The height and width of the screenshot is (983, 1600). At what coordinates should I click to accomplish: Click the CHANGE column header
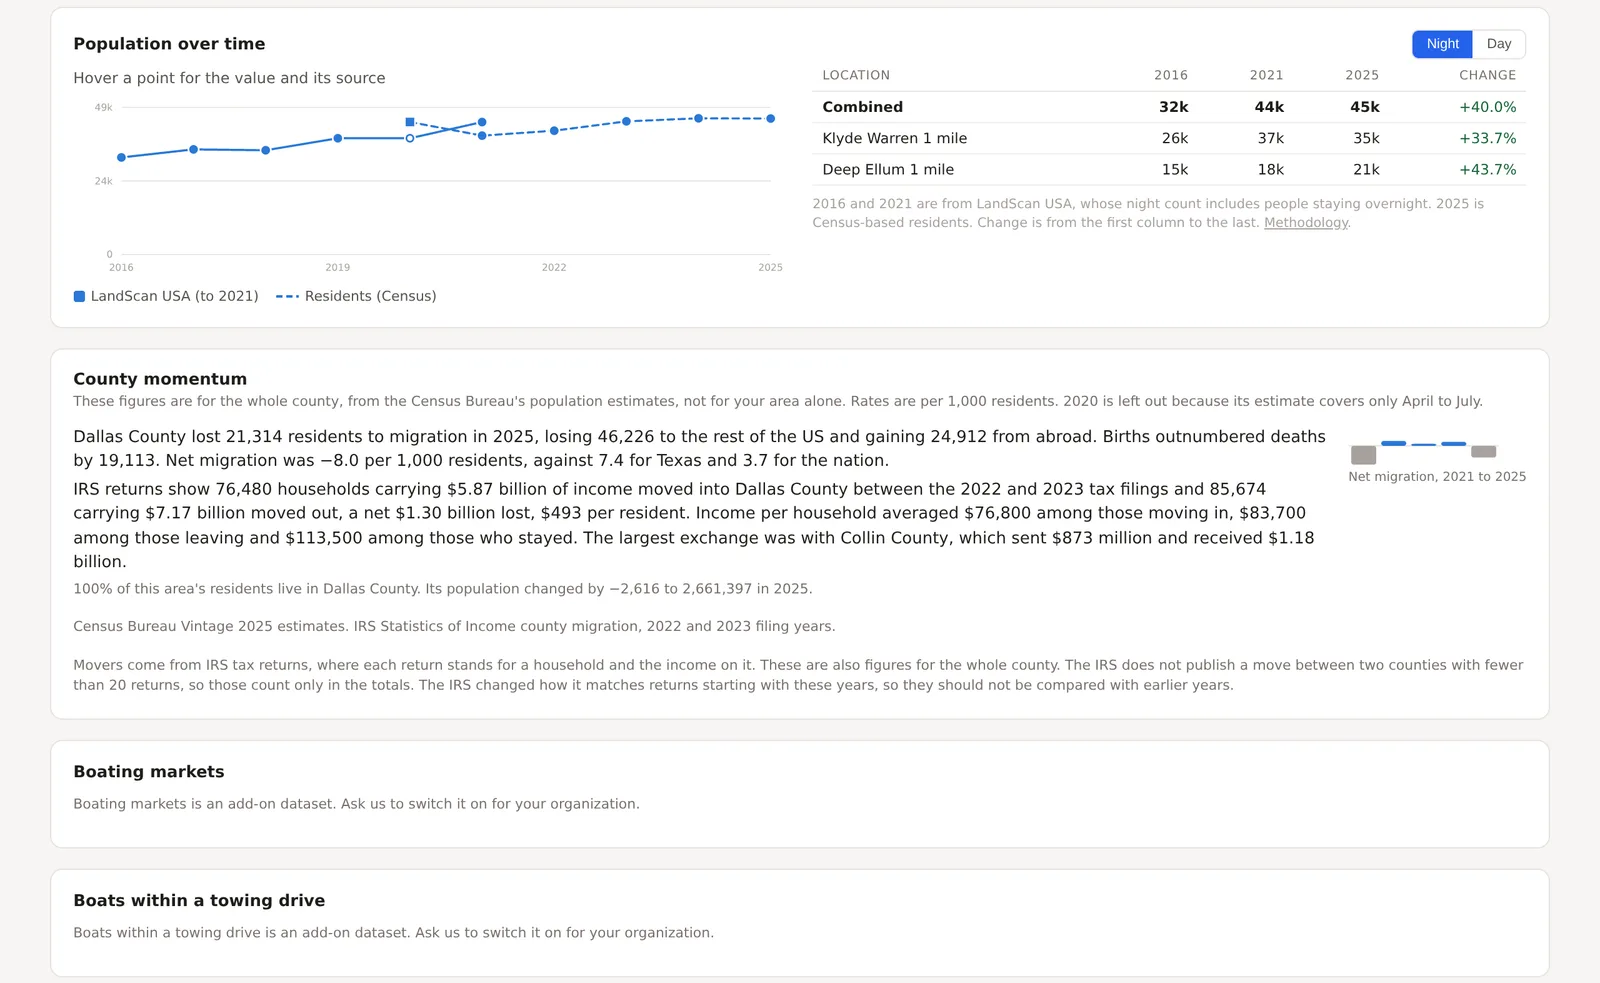(x=1487, y=75)
